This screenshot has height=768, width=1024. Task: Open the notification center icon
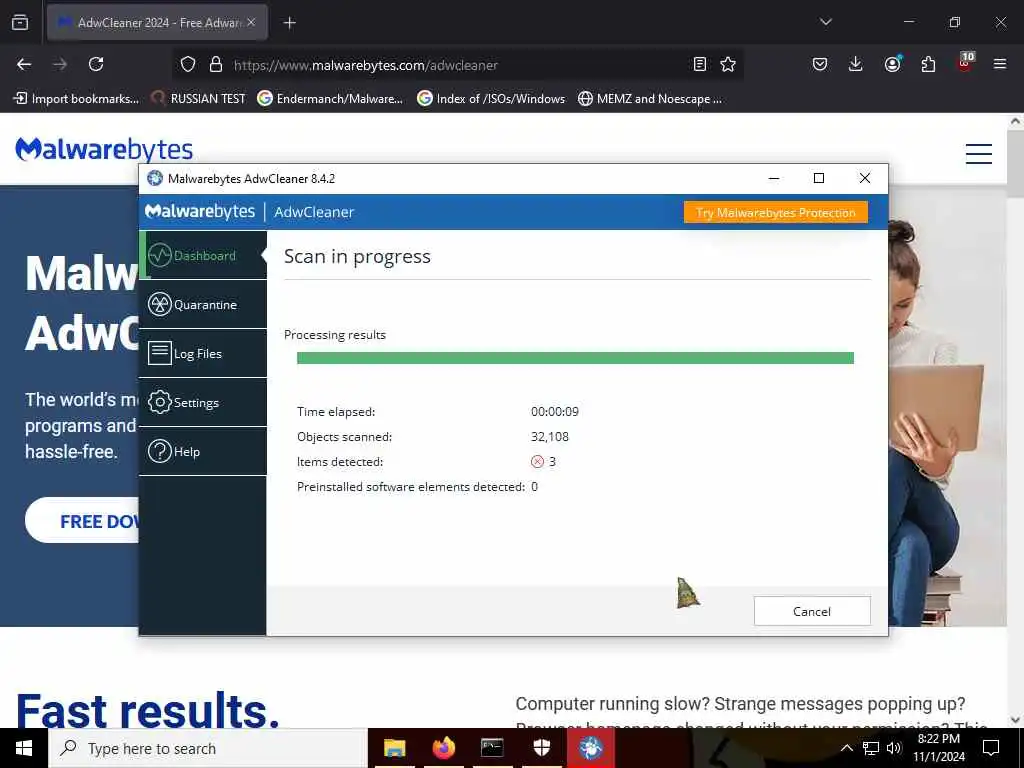click(991, 748)
